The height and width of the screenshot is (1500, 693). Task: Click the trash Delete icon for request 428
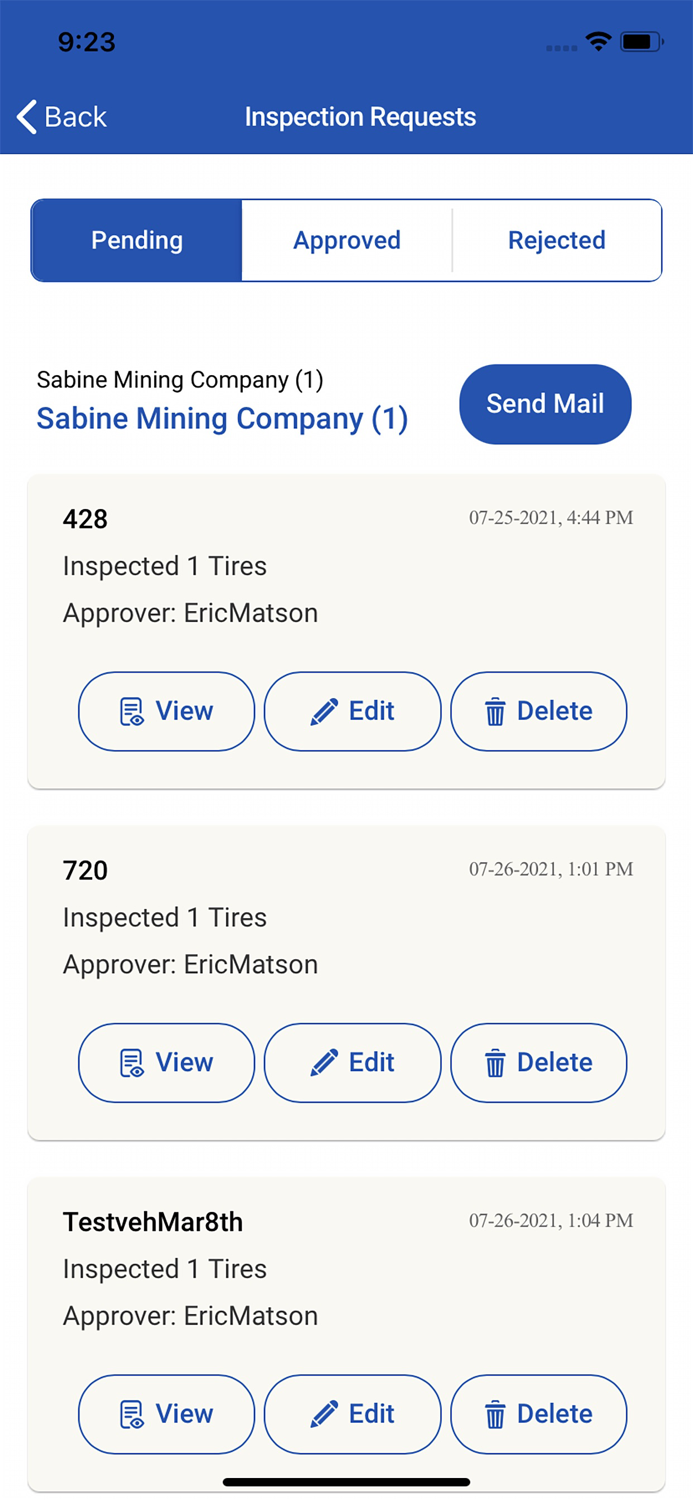click(x=494, y=711)
